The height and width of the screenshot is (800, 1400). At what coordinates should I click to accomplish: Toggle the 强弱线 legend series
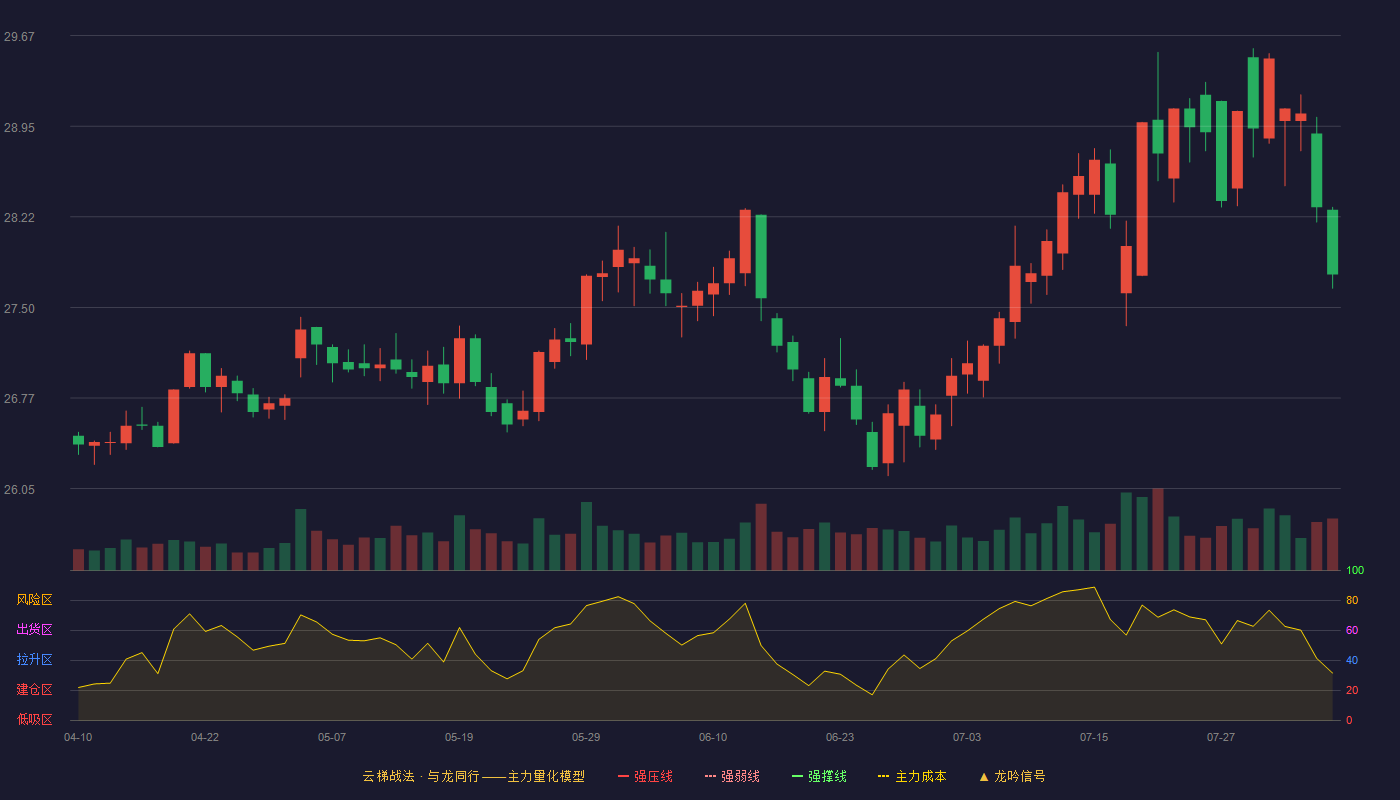click(x=732, y=776)
